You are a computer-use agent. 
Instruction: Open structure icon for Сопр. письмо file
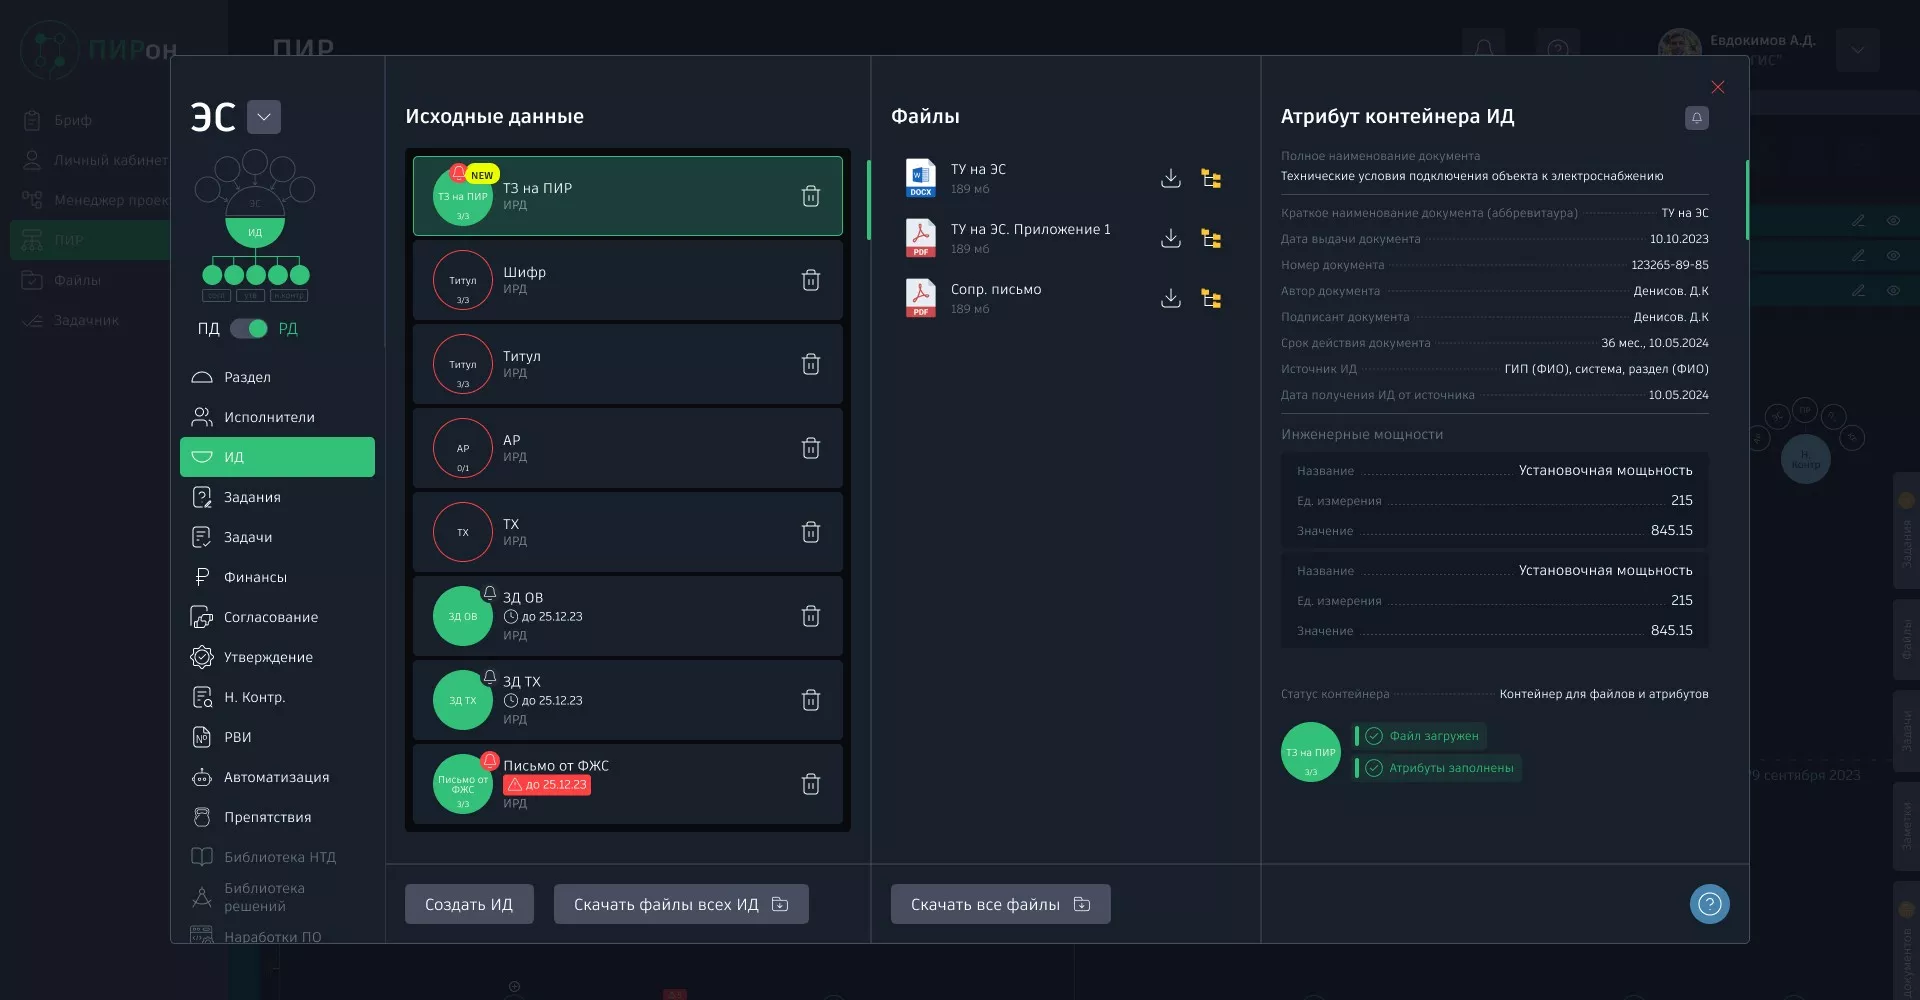click(x=1211, y=299)
